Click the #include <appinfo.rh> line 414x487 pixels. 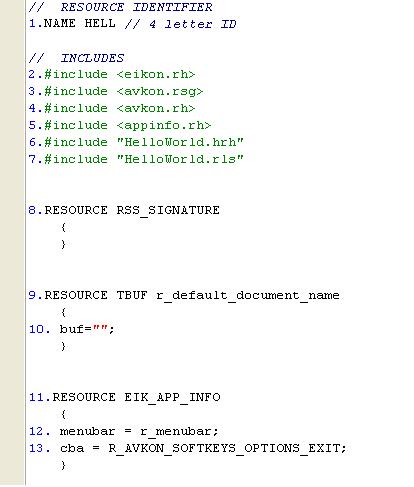(120, 125)
